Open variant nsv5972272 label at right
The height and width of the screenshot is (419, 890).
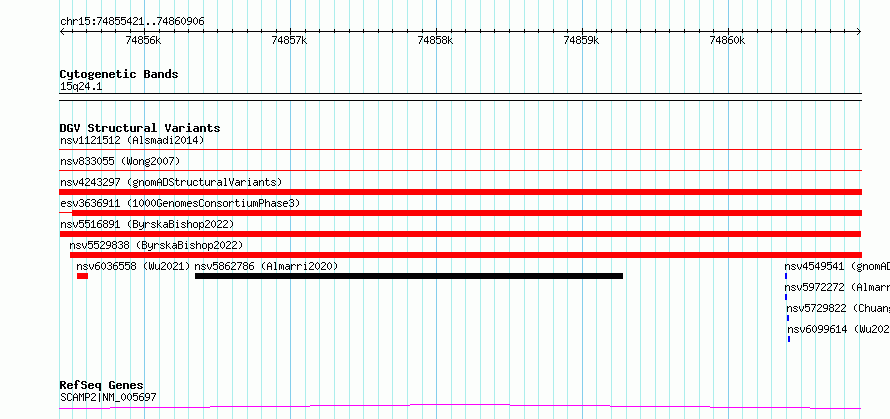(837, 287)
